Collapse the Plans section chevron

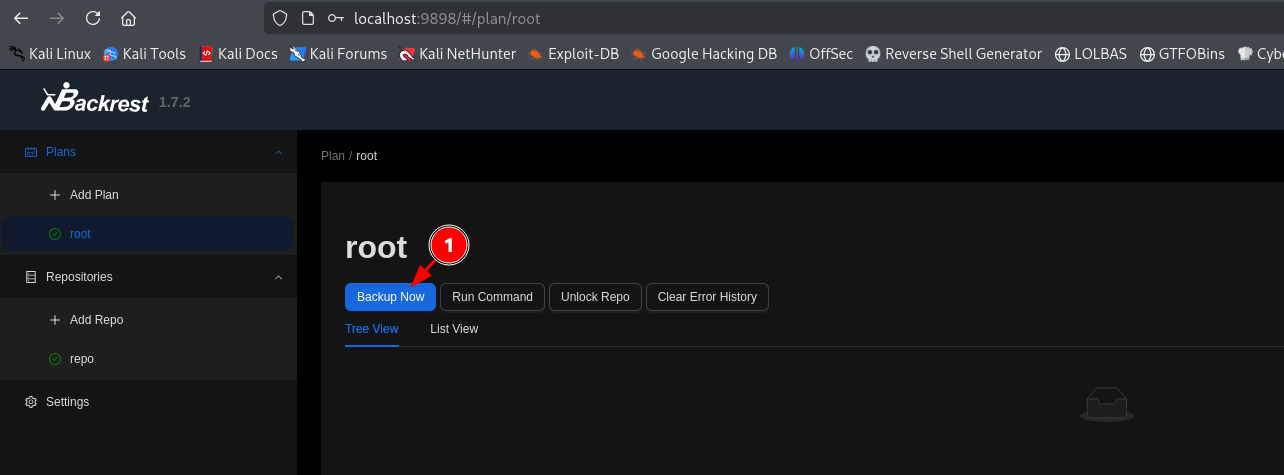(278, 152)
